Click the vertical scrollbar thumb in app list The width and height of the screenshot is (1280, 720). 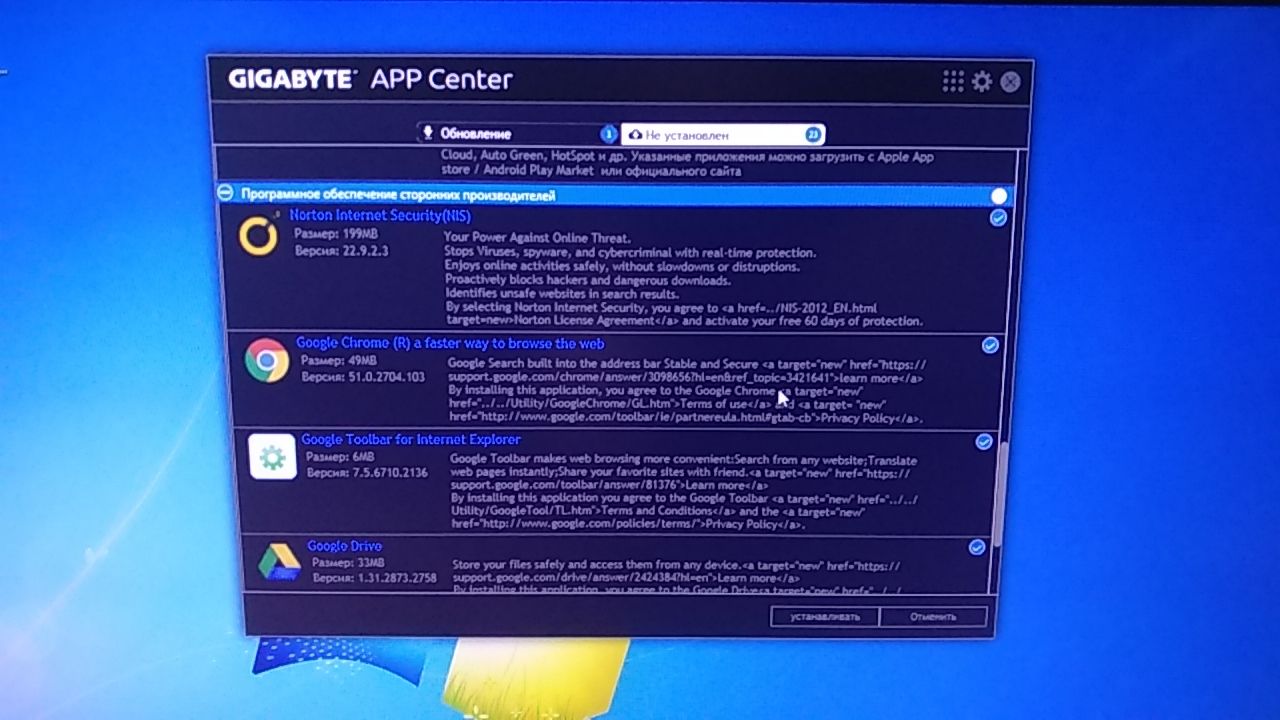[x=1001, y=493]
